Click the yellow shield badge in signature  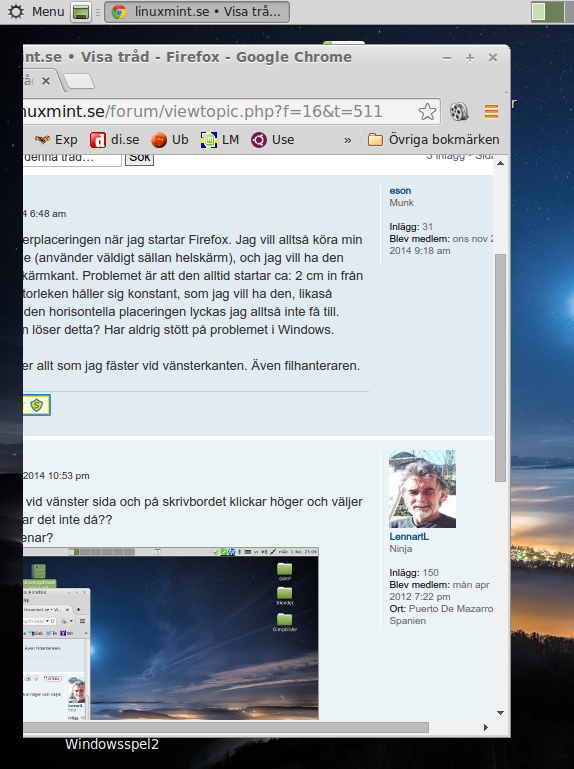(37, 405)
